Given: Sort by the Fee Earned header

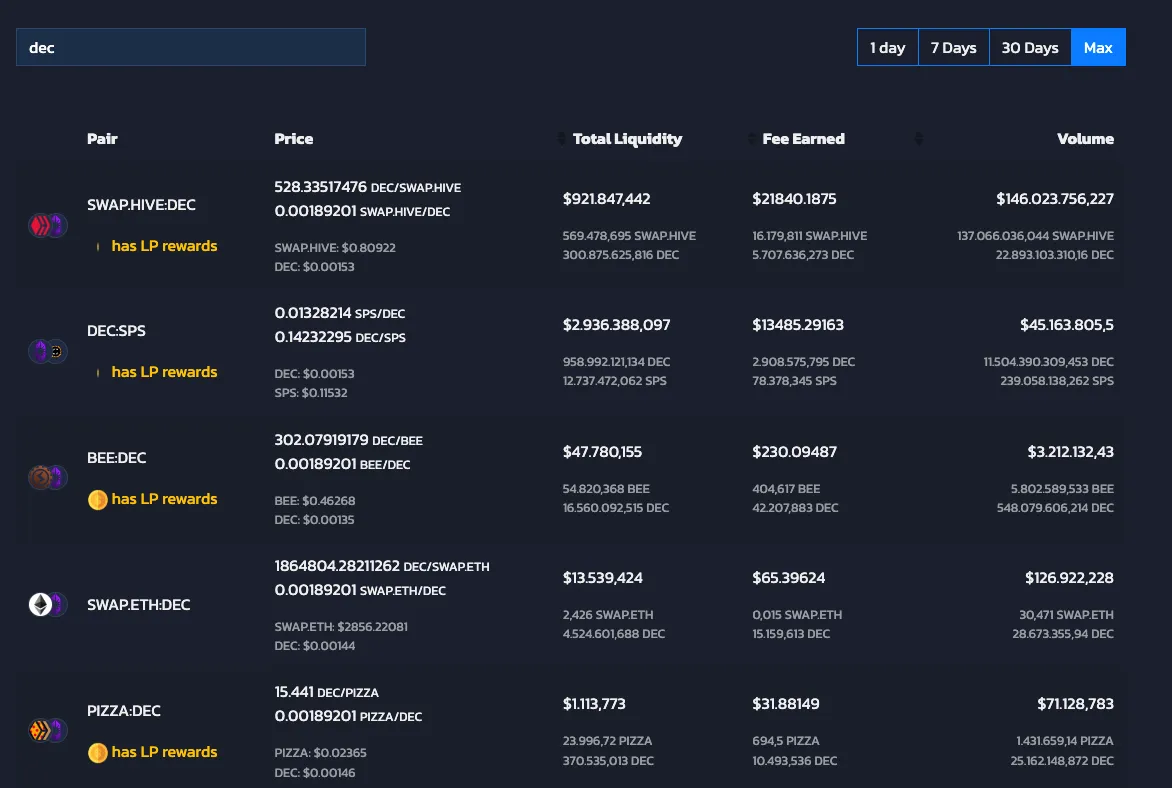Looking at the screenshot, I should point(804,138).
